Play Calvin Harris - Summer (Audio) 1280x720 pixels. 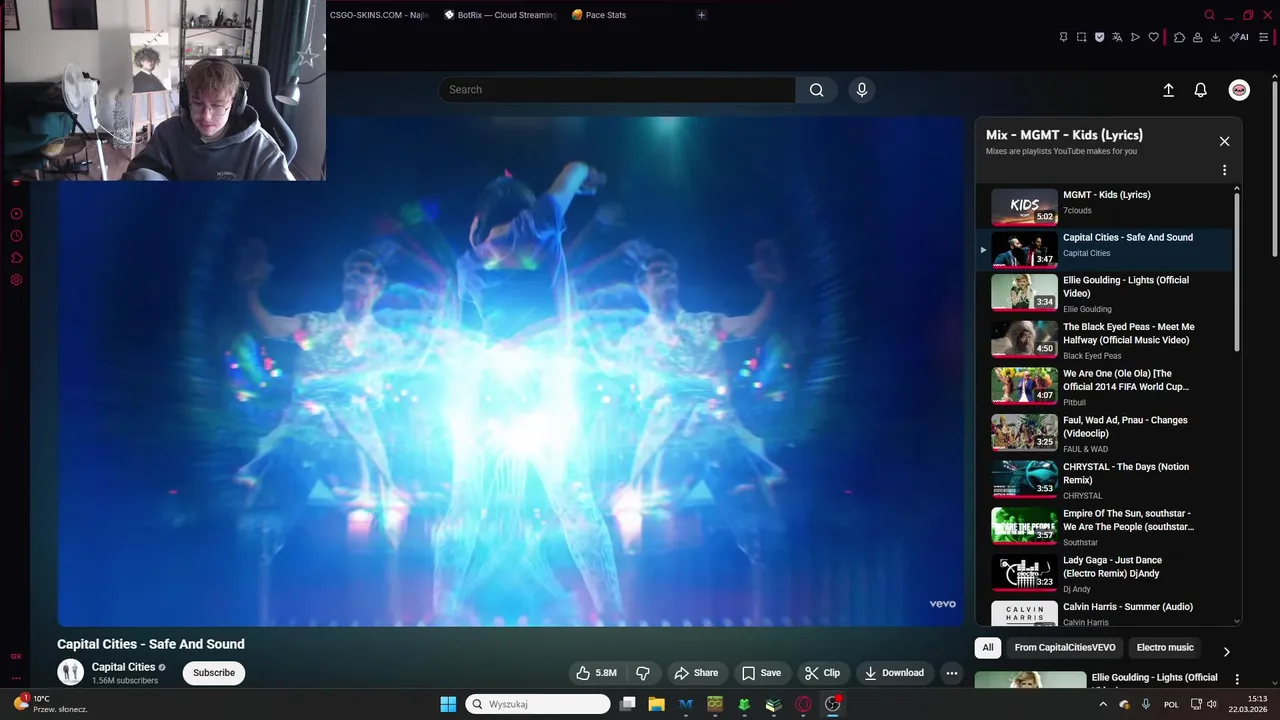pyautogui.click(x=1106, y=613)
